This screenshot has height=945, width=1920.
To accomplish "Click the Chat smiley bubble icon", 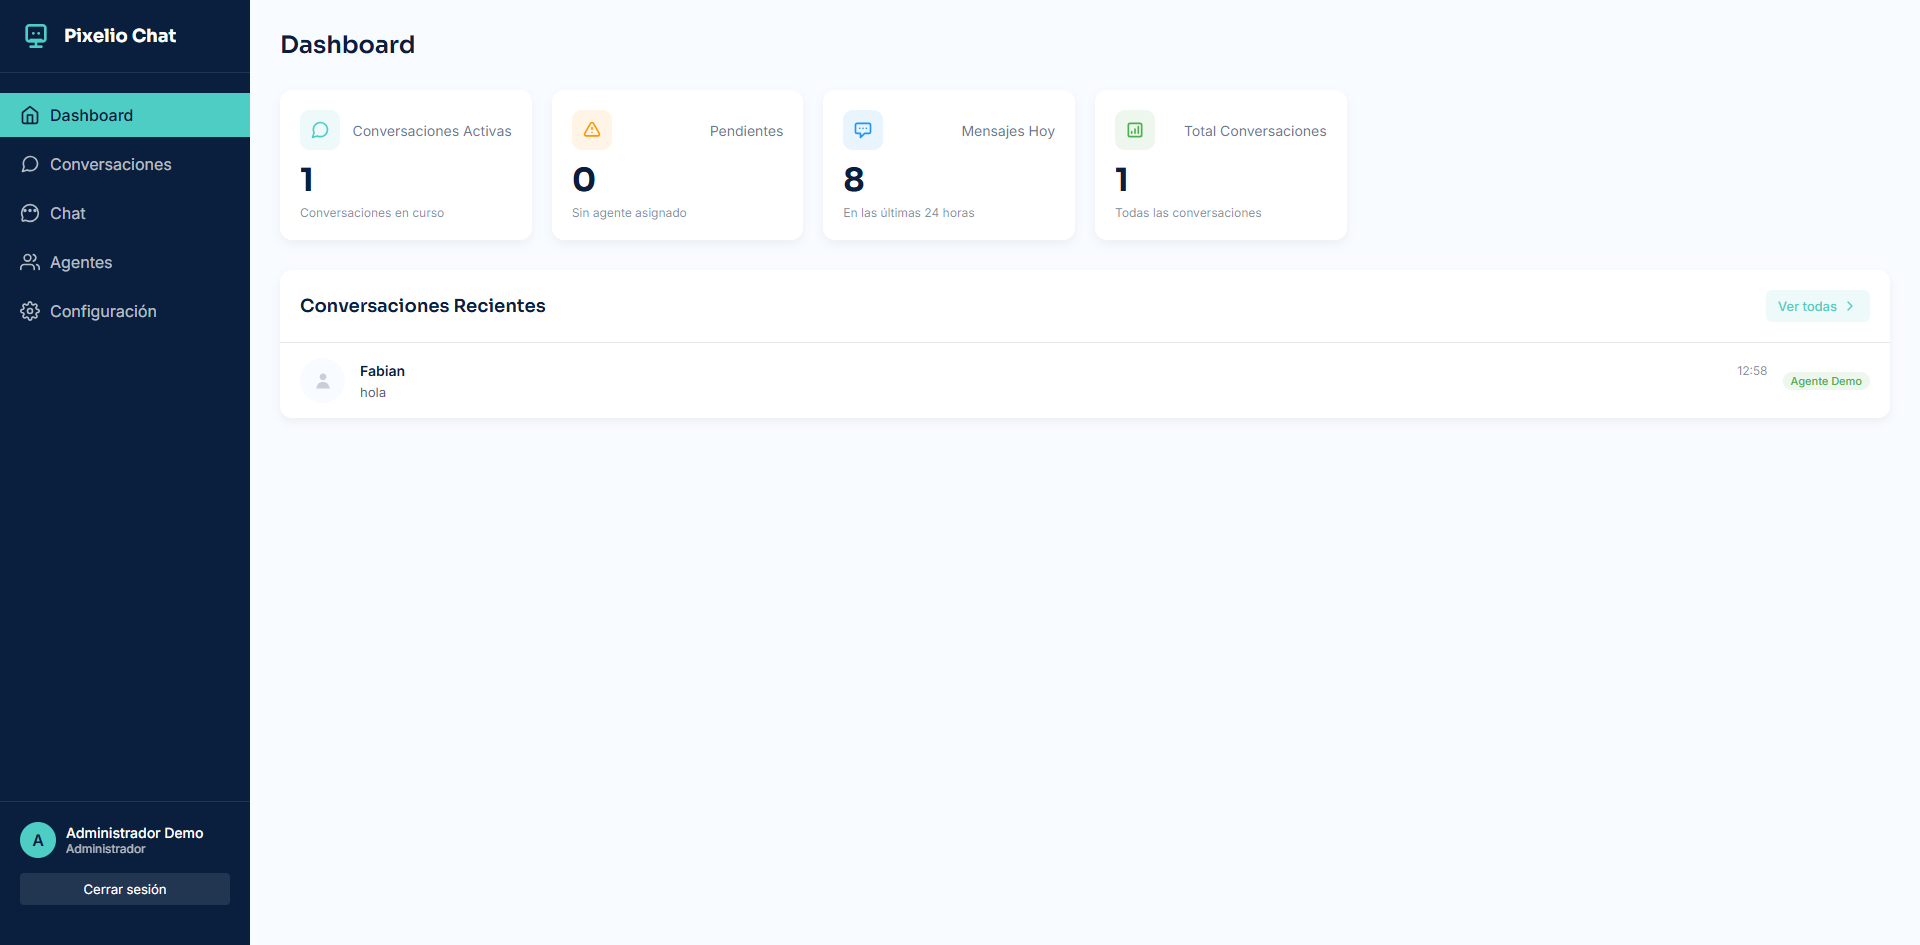I will pos(30,213).
